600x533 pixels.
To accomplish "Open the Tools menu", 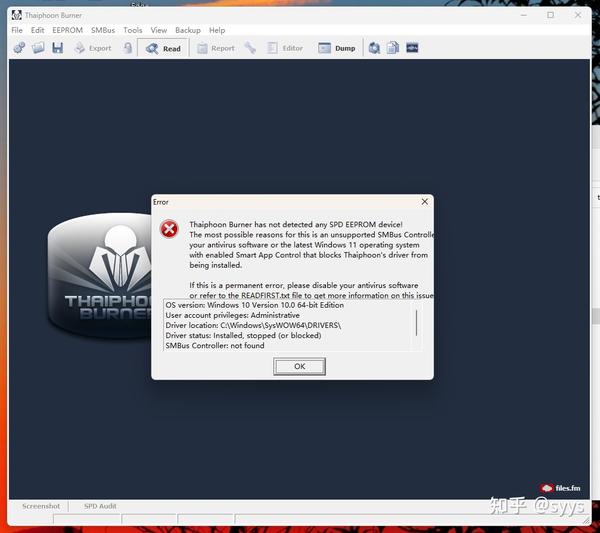I will (132, 30).
